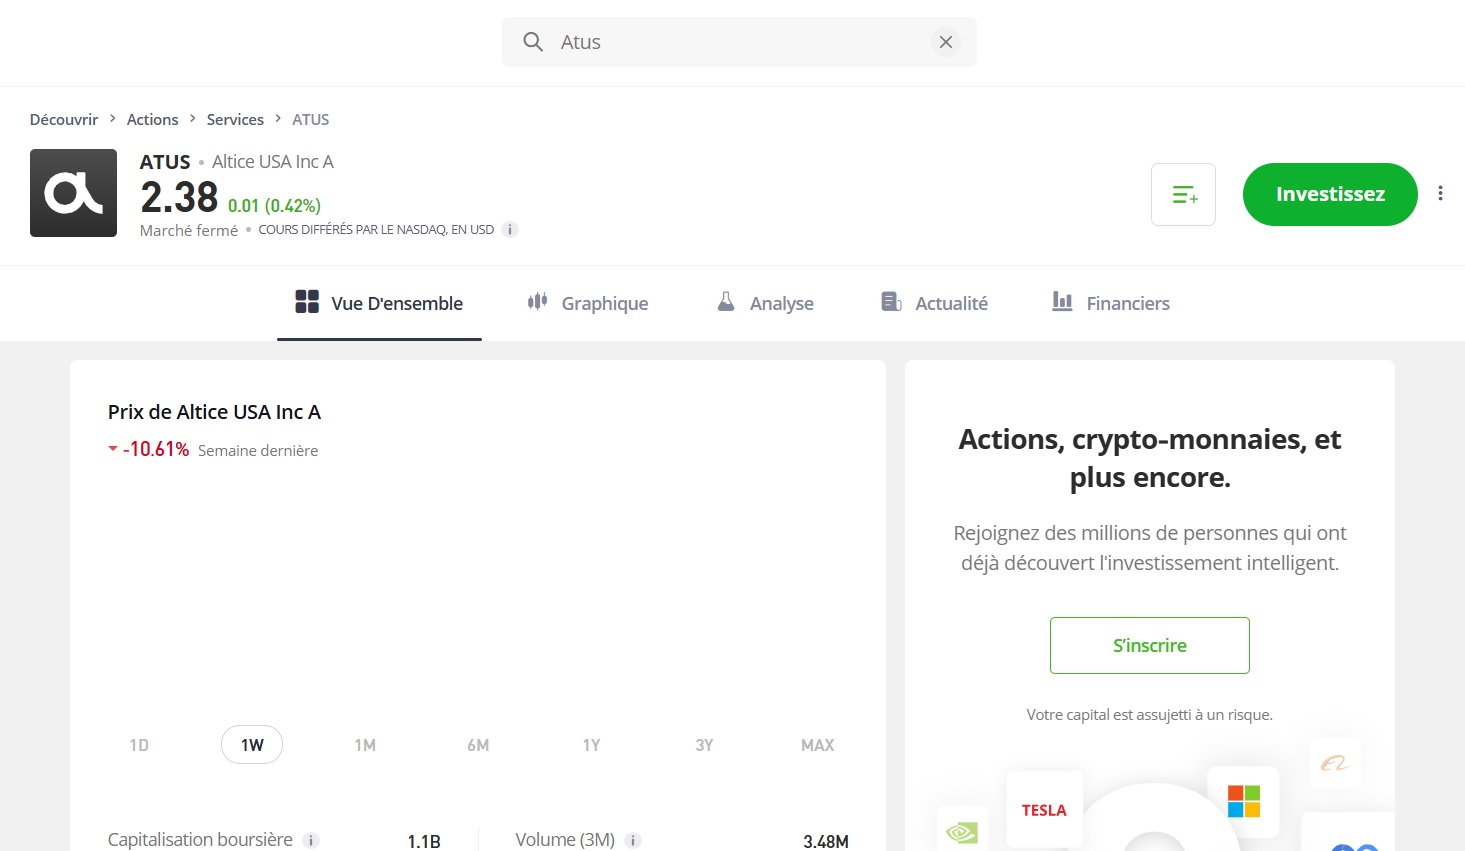Screen dimensions: 1465x851
Task: Click the Graphique candlestick icon
Action: tap(537, 301)
